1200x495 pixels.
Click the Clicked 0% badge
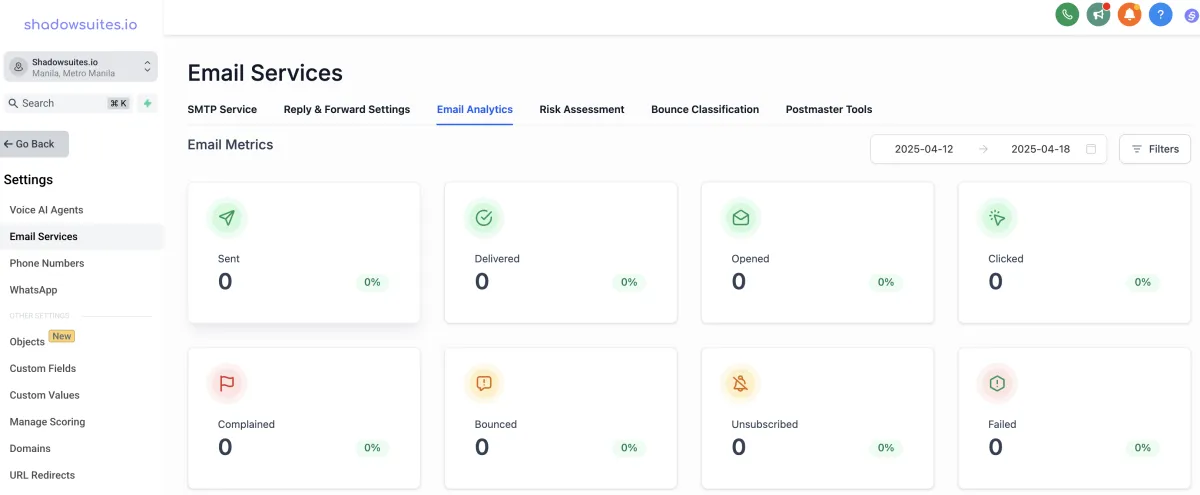[1143, 282]
